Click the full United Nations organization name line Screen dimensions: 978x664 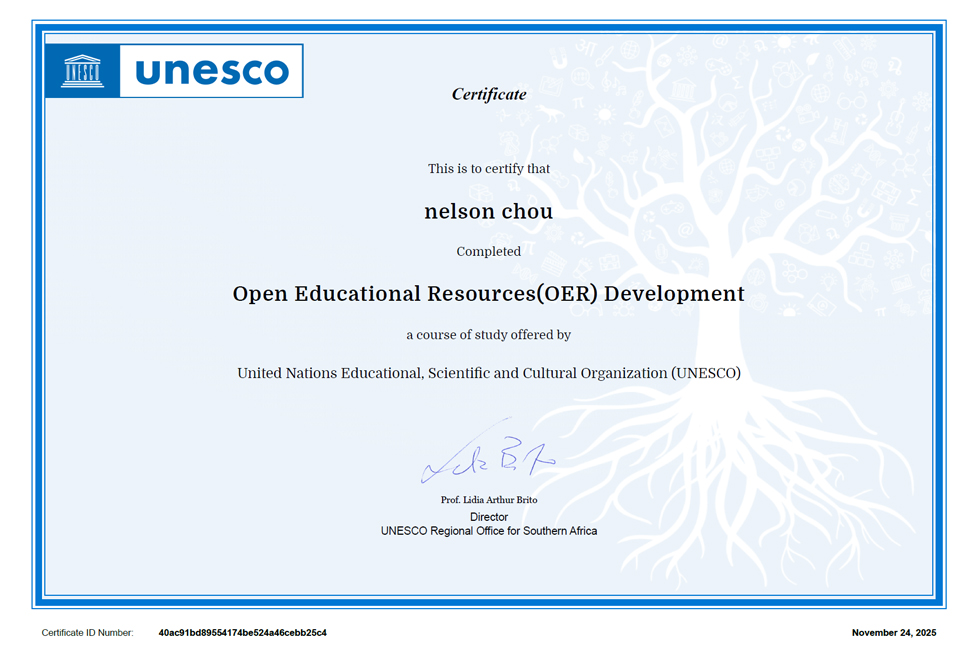[488, 373]
